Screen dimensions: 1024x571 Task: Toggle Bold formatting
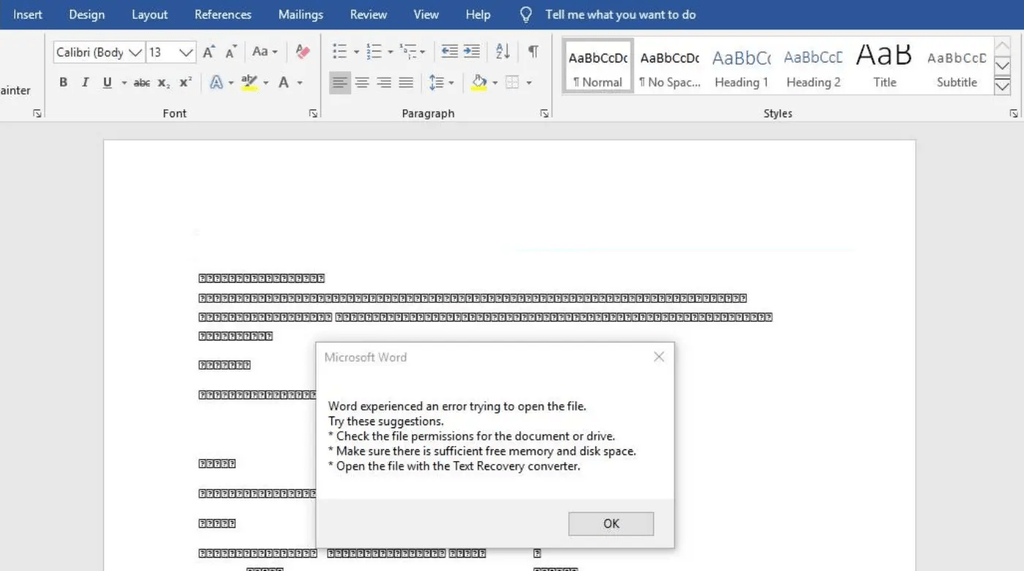(63, 83)
